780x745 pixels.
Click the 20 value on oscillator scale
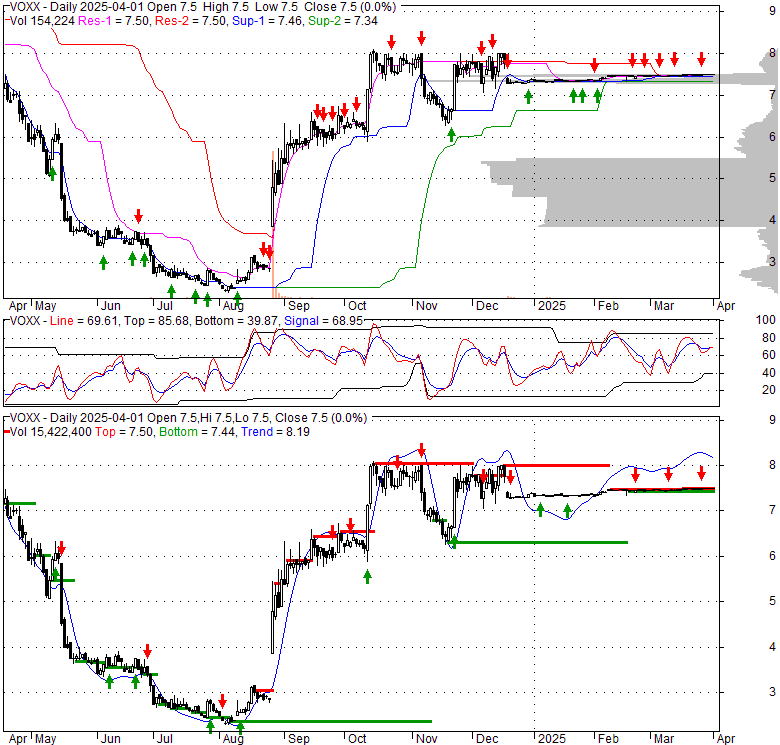pyautogui.click(x=769, y=390)
